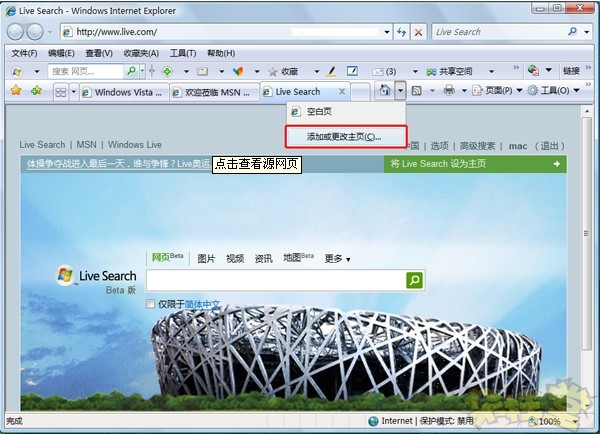Open a new blank tab
This screenshot has height=434, width=600.
pos(360,92)
